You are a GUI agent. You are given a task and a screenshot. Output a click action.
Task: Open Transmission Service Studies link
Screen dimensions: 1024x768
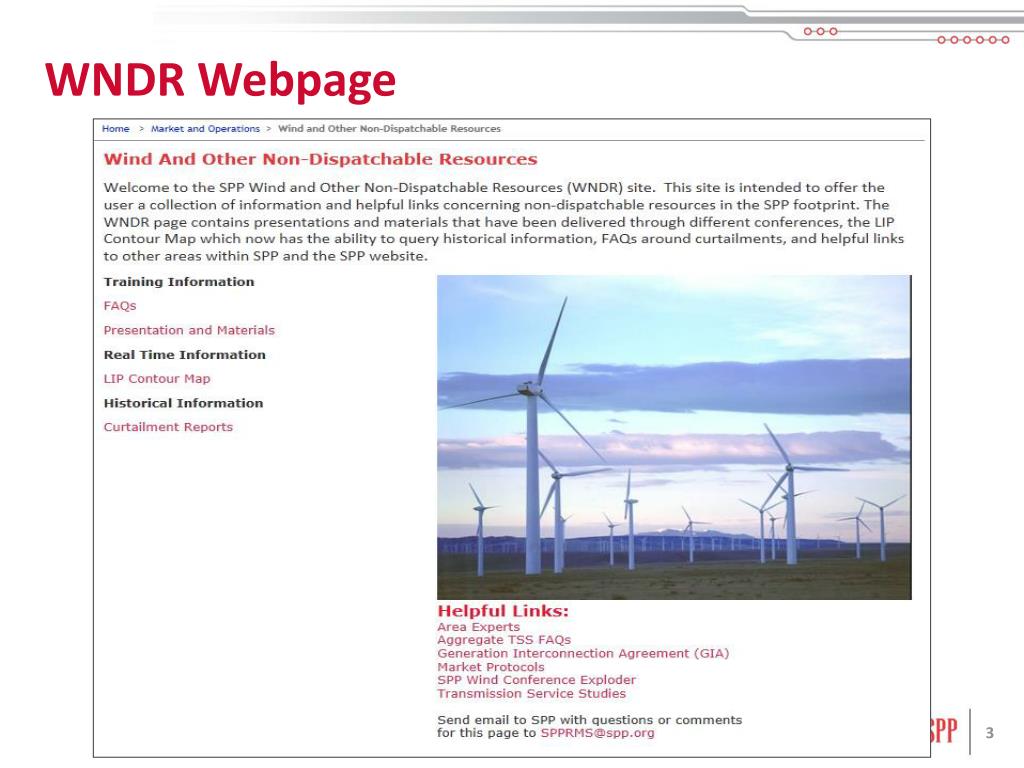click(532, 694)
